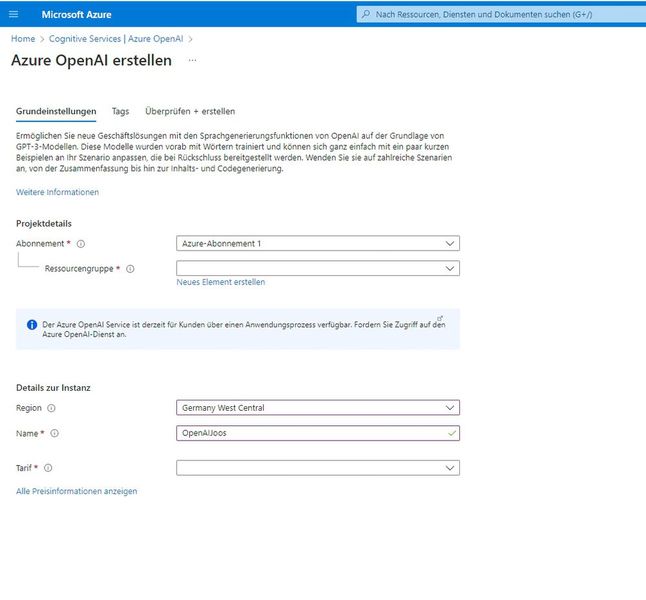The image size is (646, 600).
Task: Switch to the Tags tab
Action: tap(120, 111)
